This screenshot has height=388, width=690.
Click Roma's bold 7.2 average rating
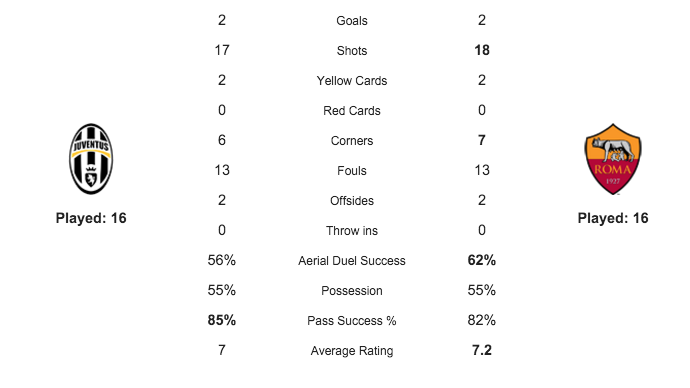point(482,350)
